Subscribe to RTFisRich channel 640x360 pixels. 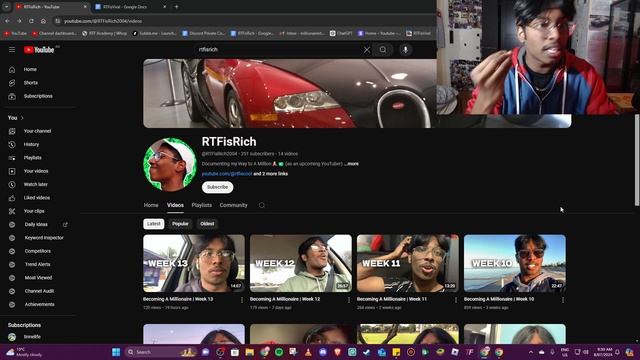pyautogui.click(x=218, y=187)
